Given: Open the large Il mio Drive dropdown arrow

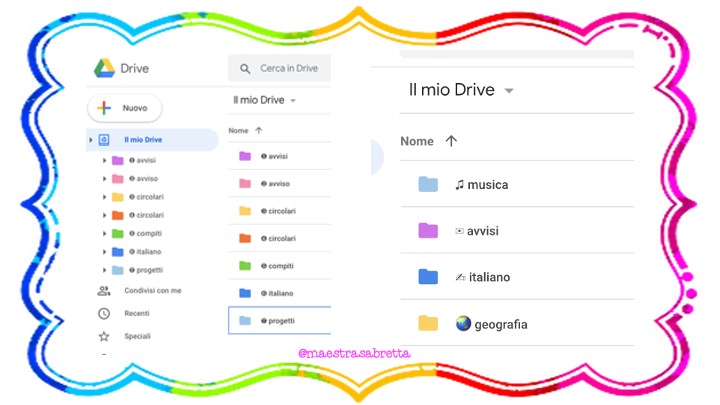Looking at the screenshot, I should (509, 91).
